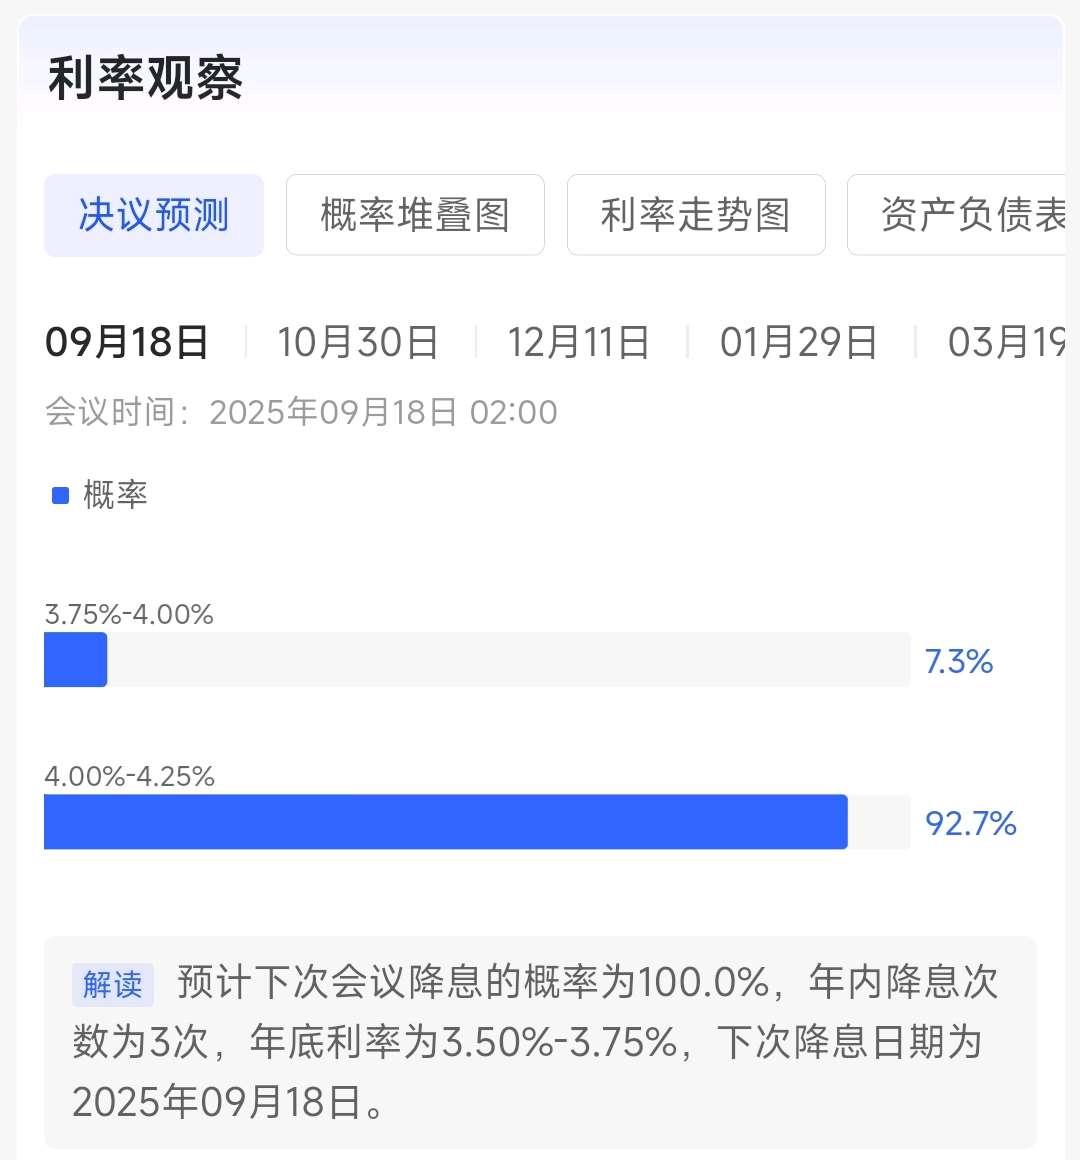This screenshot has width=1080, height=1160.
Task: Click the blue 3.75%-4.00% probability bar
Action: tap(76, 660)
